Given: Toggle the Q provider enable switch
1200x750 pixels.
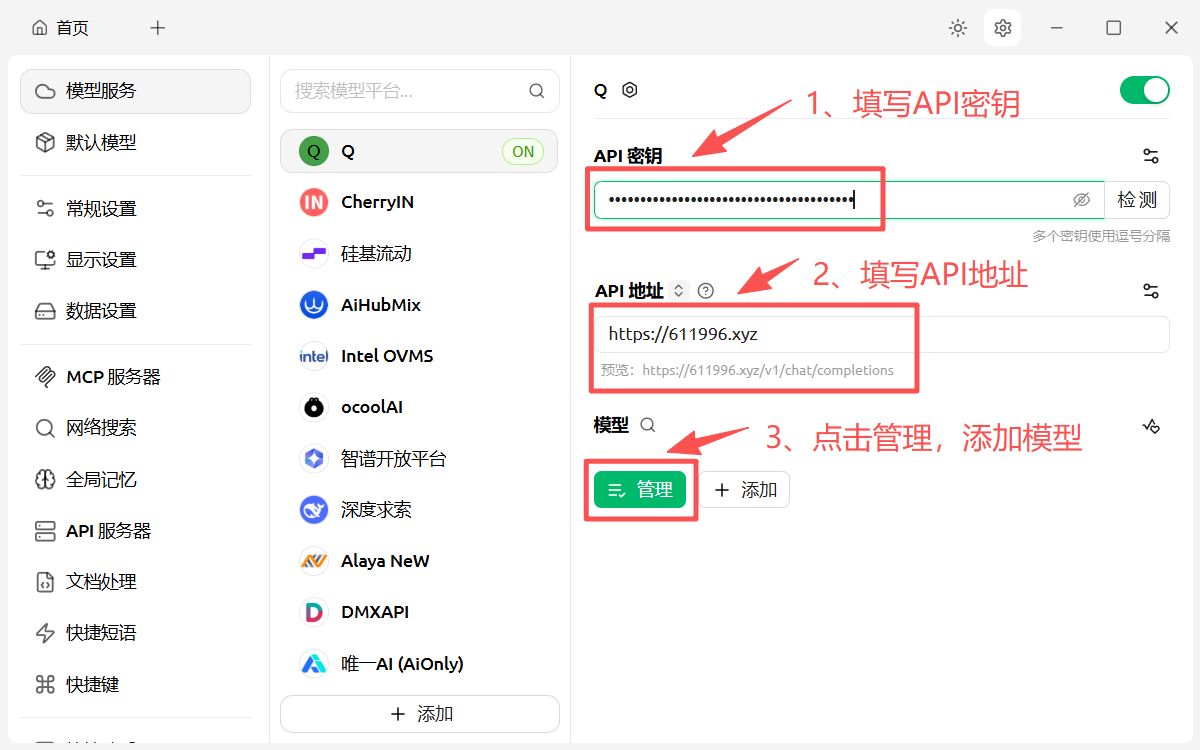Looking at the screenshot, I should [1144, 90].
